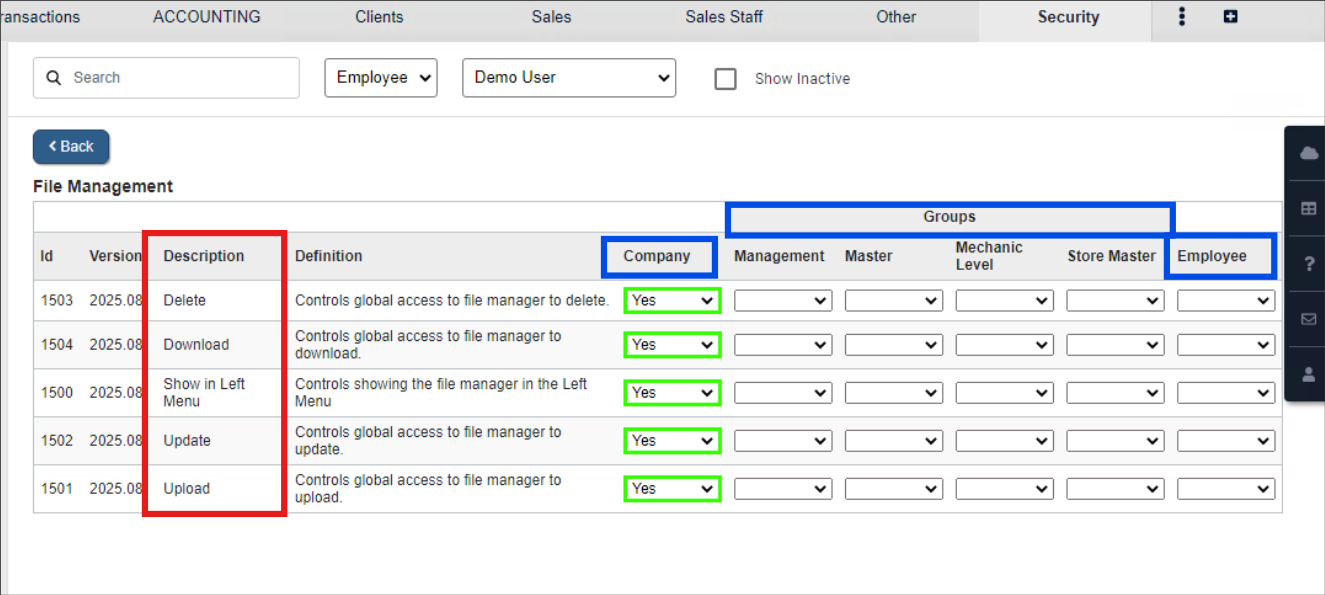Toggle the Show Inactive checkbox

click(725, 79)
